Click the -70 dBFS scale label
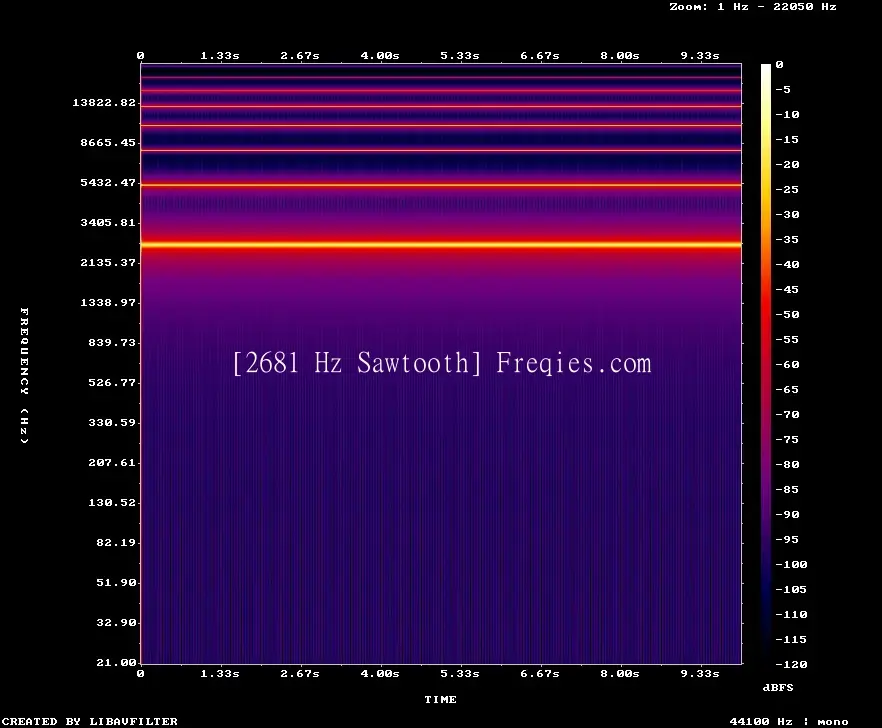 (x=787, y=415)
